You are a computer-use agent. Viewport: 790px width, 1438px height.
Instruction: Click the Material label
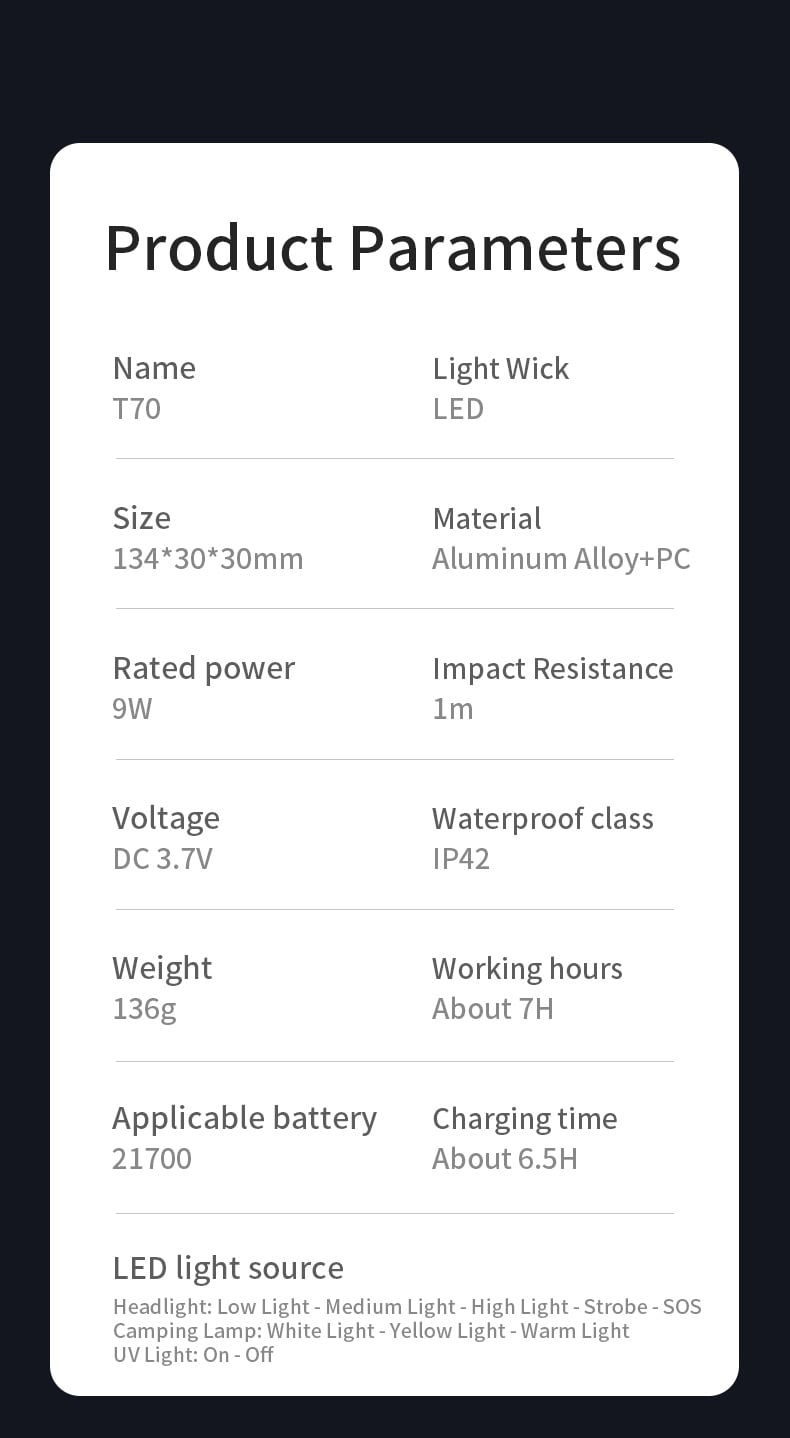click(486, 518)
